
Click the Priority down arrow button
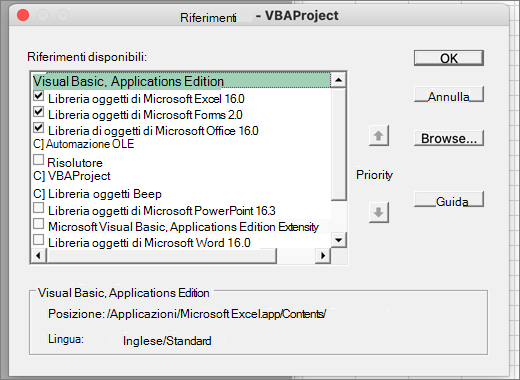pyautogui.click(x=379, y=212)
